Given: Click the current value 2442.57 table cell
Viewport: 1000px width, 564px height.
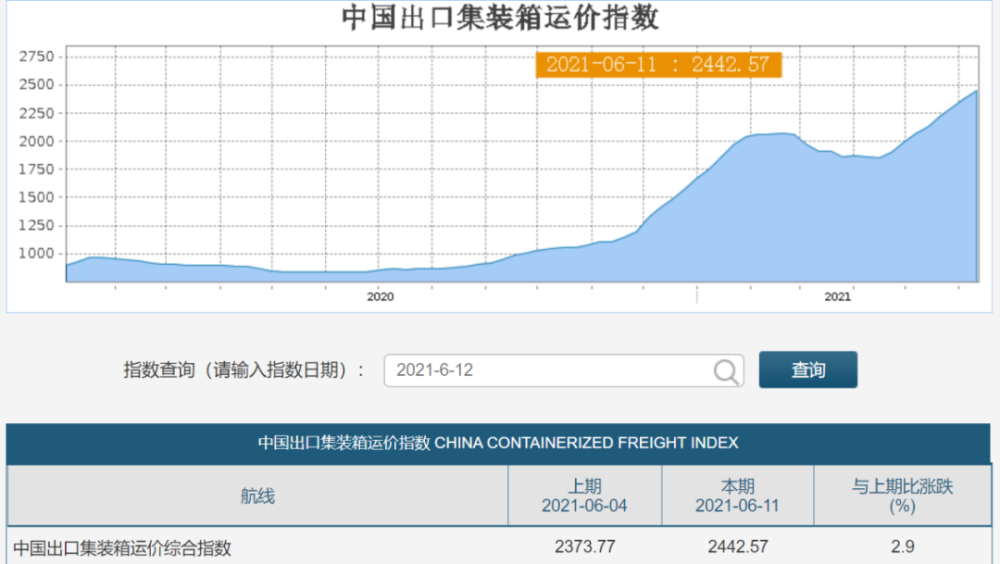Looking at the screenshot, I should (738, 547).
